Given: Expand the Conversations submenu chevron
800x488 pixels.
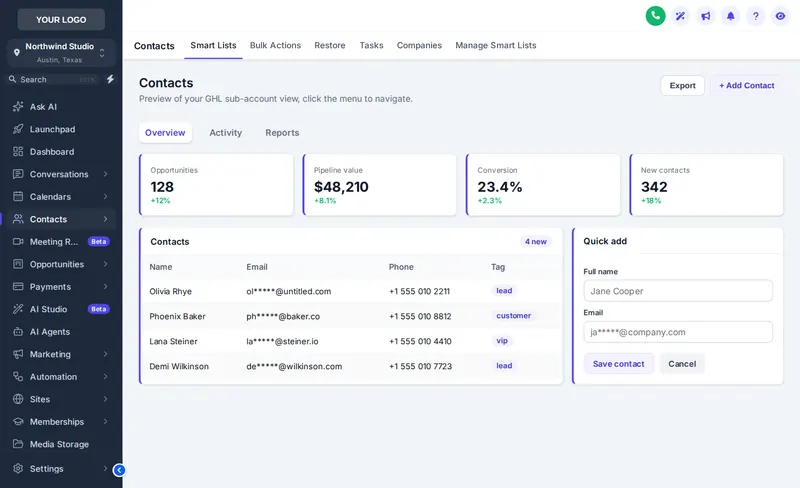Looking at the screenshot, I should point(106,174).
